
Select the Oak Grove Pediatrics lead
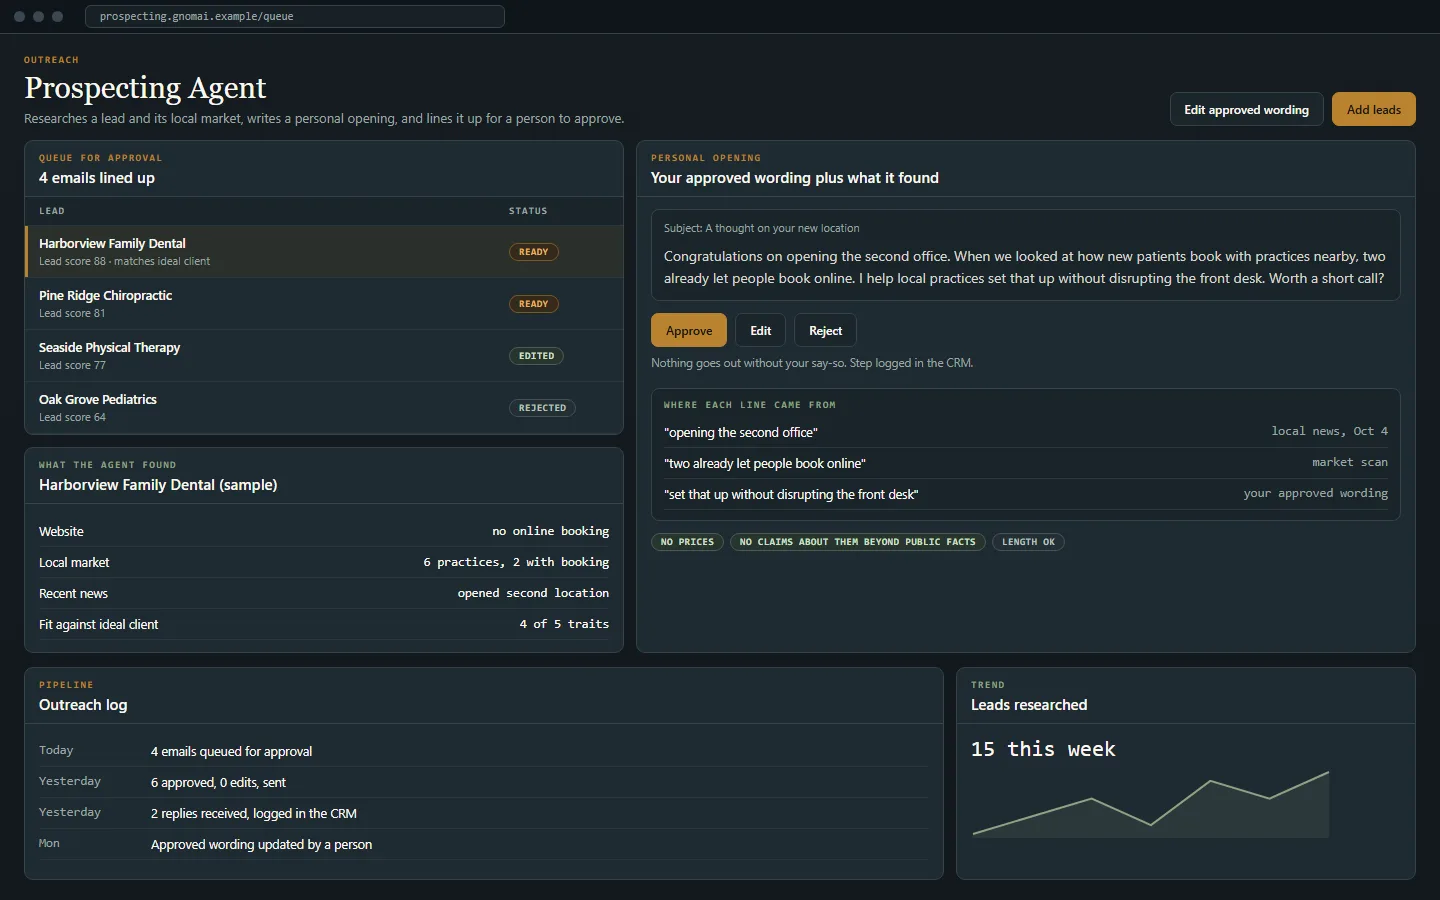click(324, 408)
